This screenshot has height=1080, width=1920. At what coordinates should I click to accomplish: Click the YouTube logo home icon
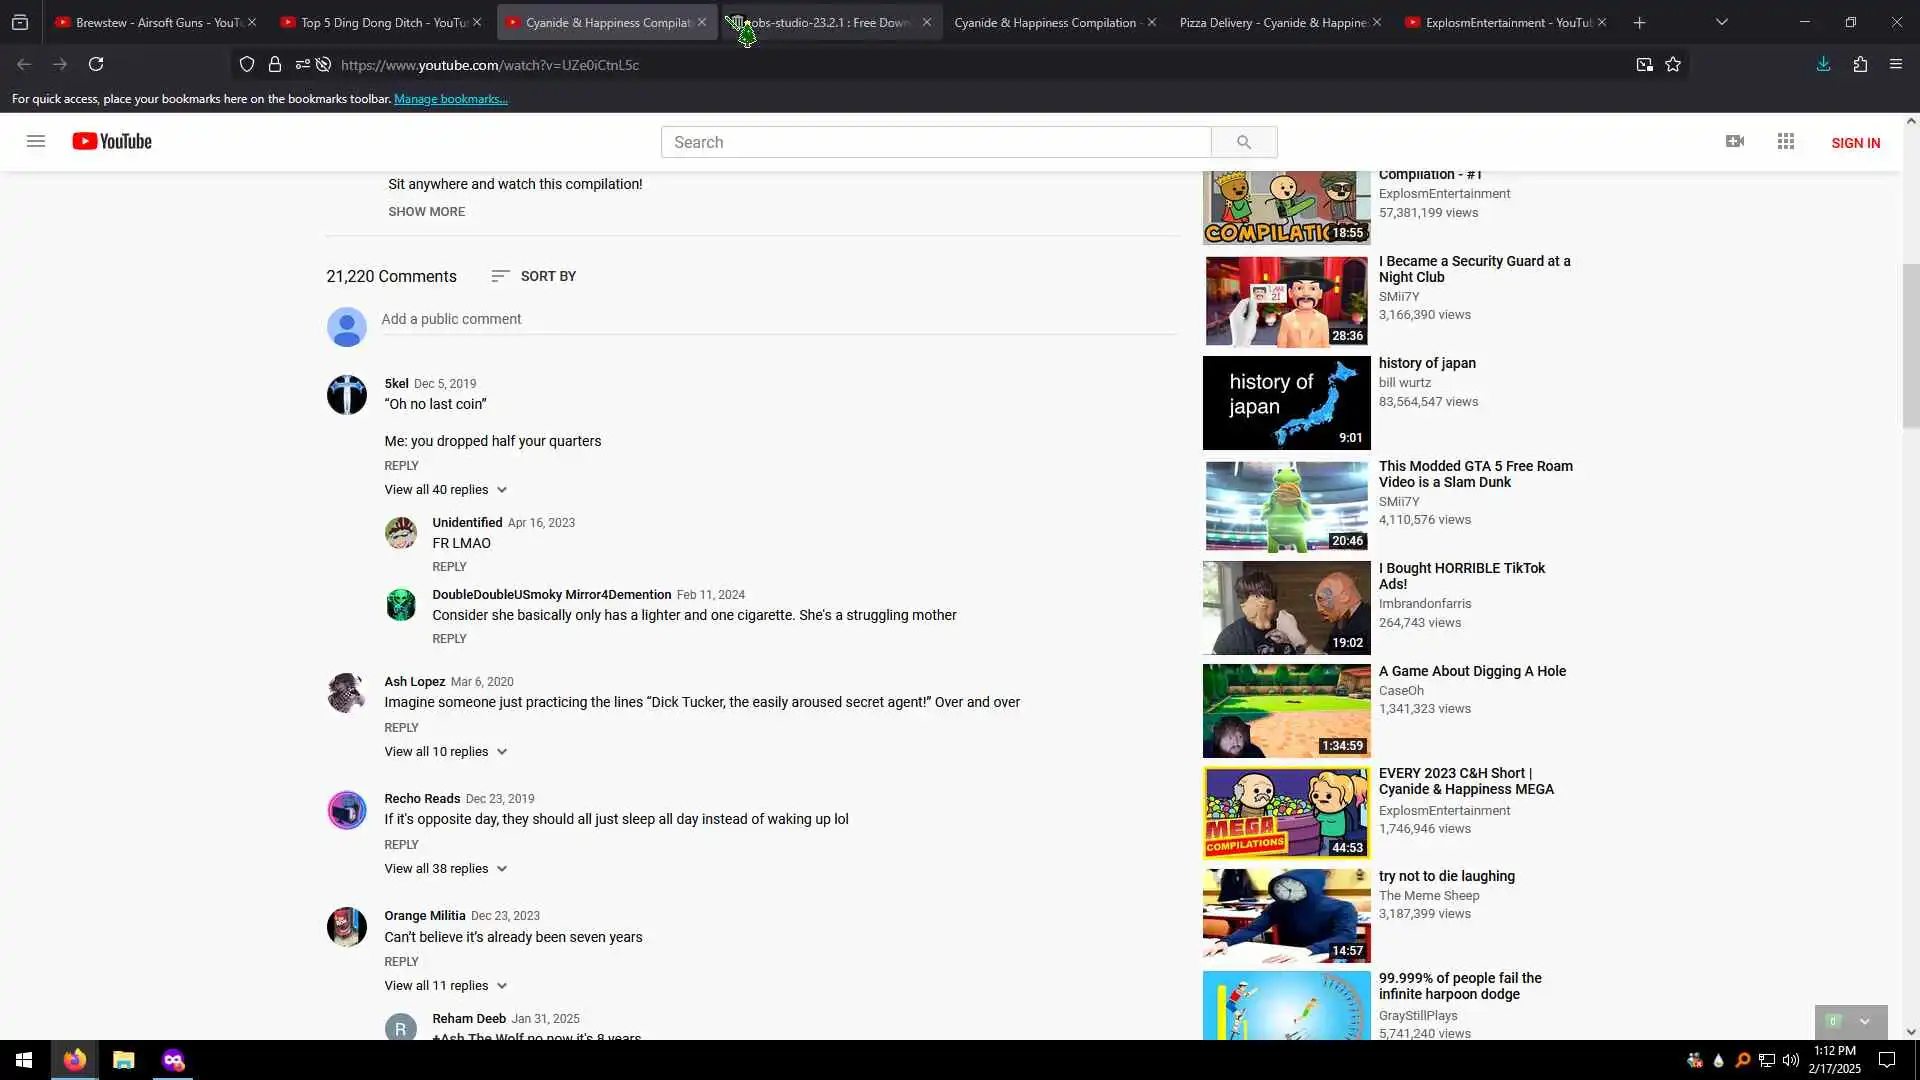pyautogui.click(x=112, y=141)
